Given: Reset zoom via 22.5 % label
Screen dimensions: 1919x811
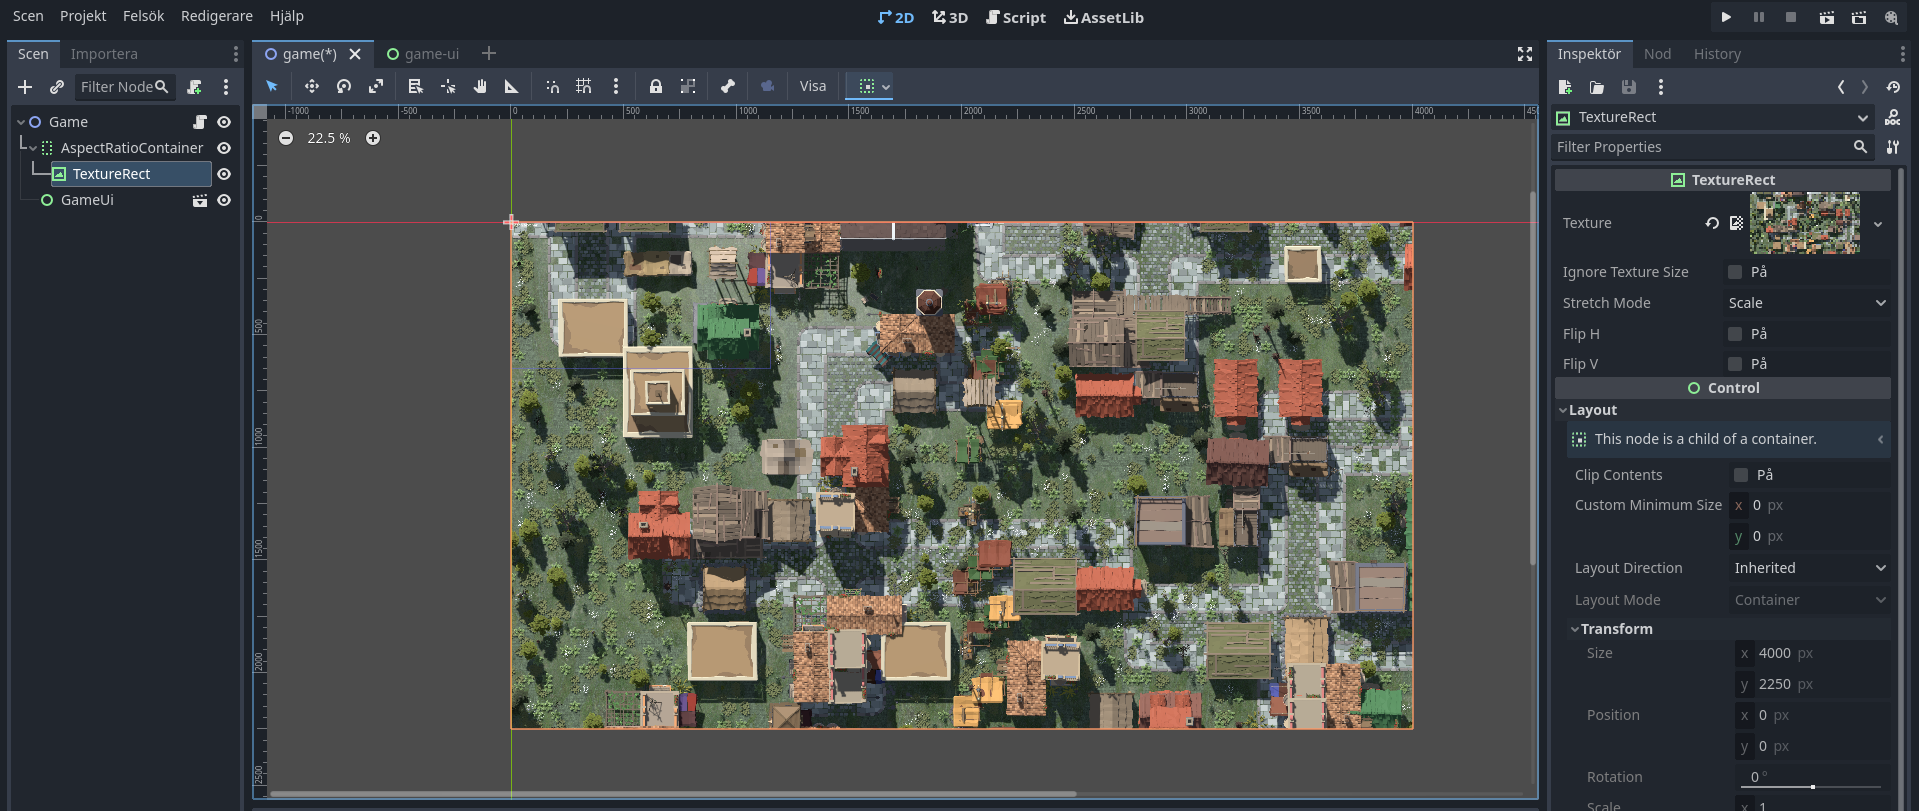Looking at the screenshot, I should pos(329,138).
